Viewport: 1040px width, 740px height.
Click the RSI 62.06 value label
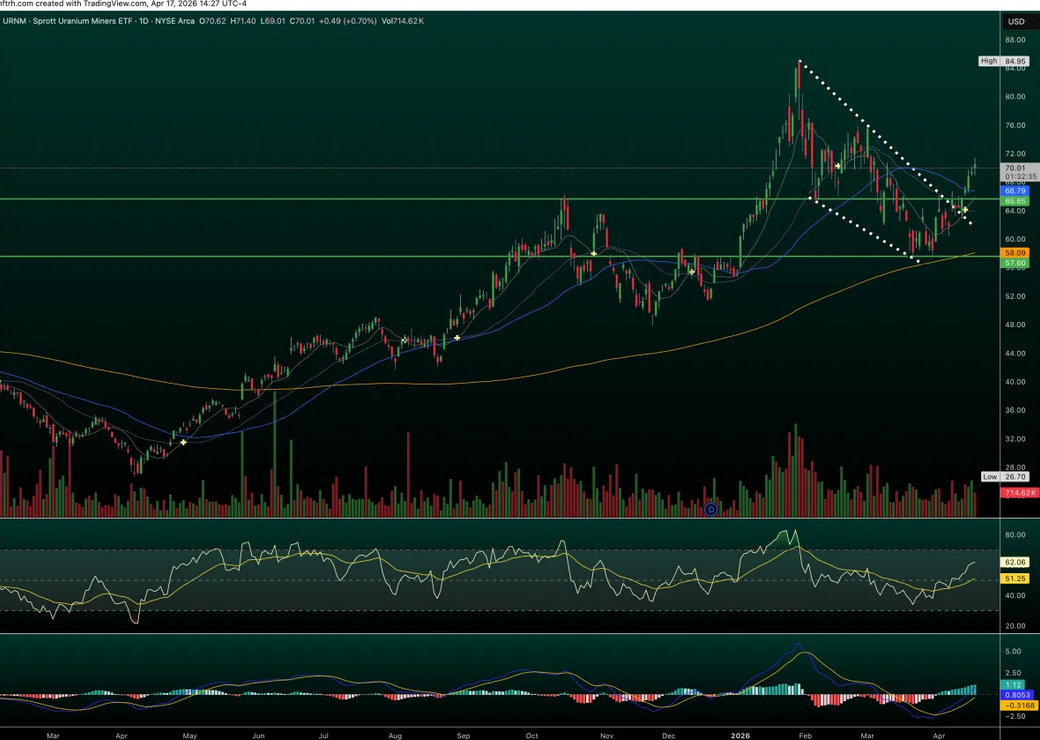click(1015, 563)
